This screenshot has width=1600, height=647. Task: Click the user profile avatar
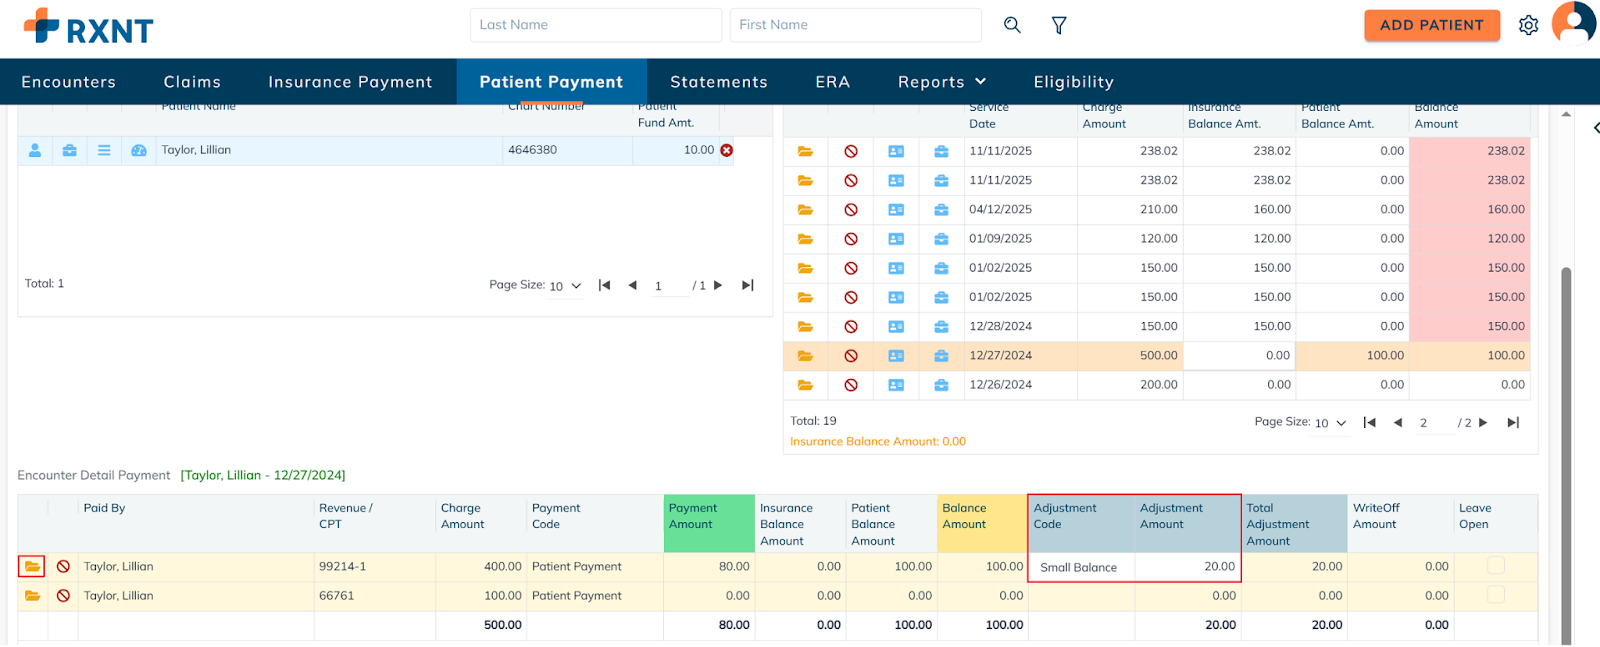[1573, 24]
